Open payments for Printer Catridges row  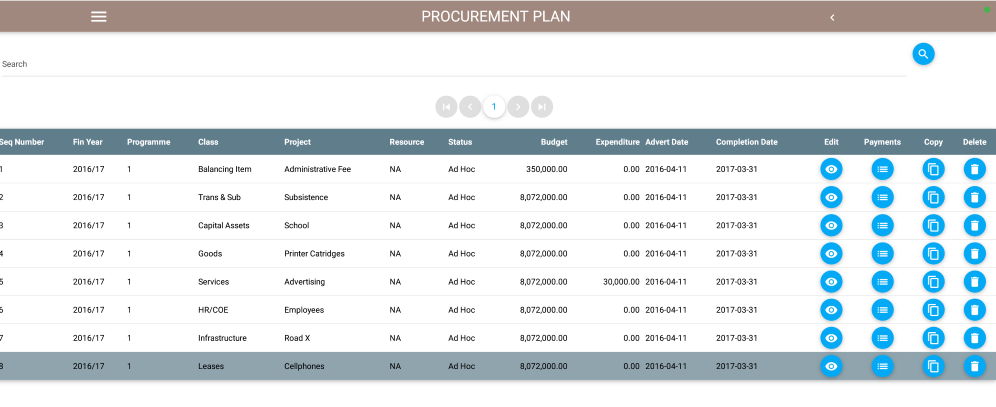coord(882,254)
